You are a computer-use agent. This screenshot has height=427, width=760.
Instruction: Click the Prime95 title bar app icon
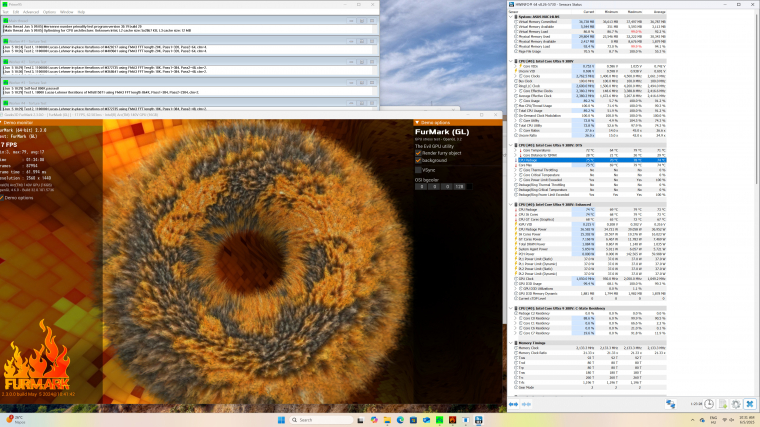(x=5, y=4)
